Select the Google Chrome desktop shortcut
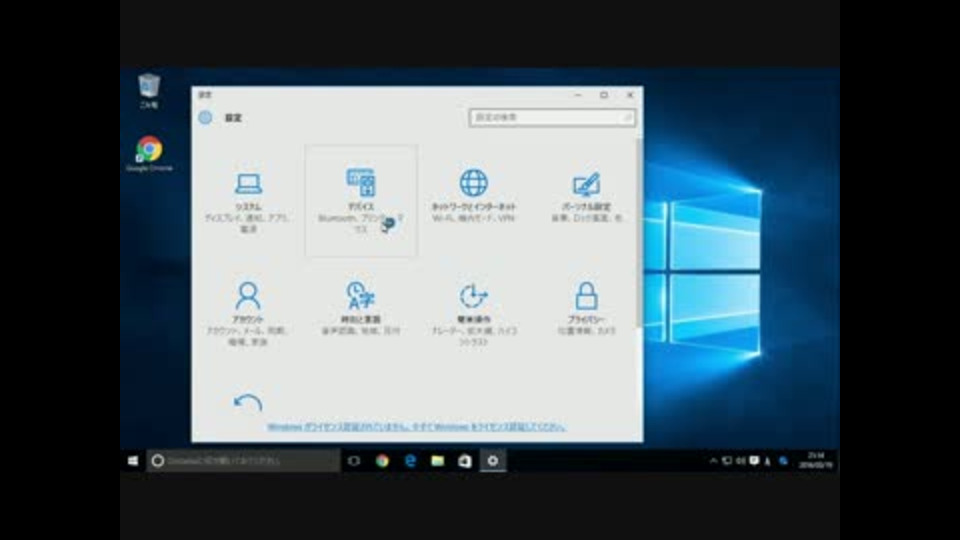This screenshot has height=540, width=960. 149,154
